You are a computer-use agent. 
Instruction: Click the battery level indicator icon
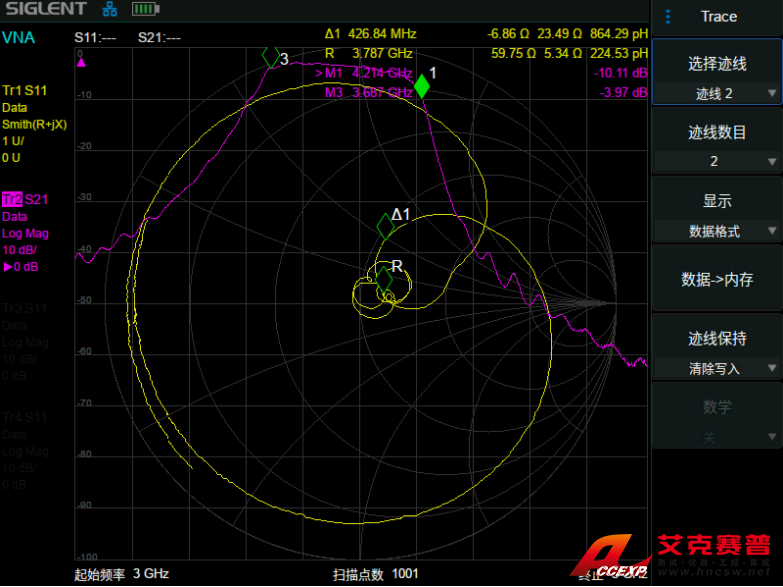click(x=145, y=10)
